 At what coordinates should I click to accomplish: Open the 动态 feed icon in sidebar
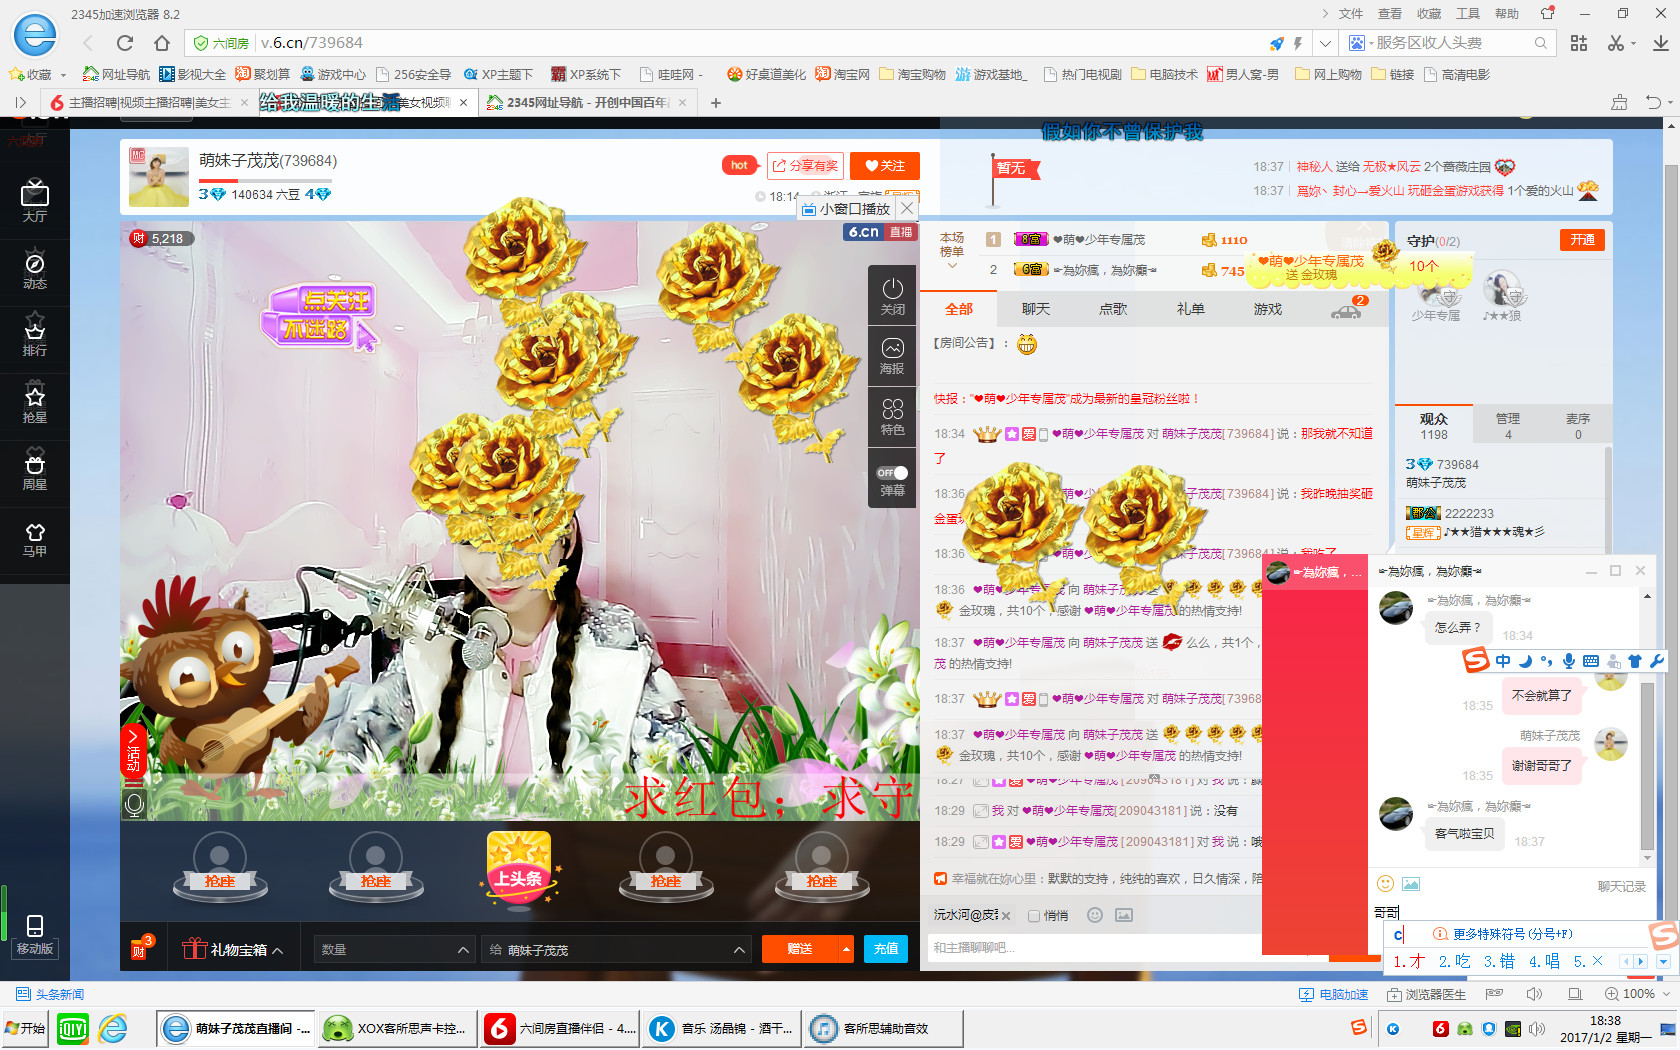34,269
